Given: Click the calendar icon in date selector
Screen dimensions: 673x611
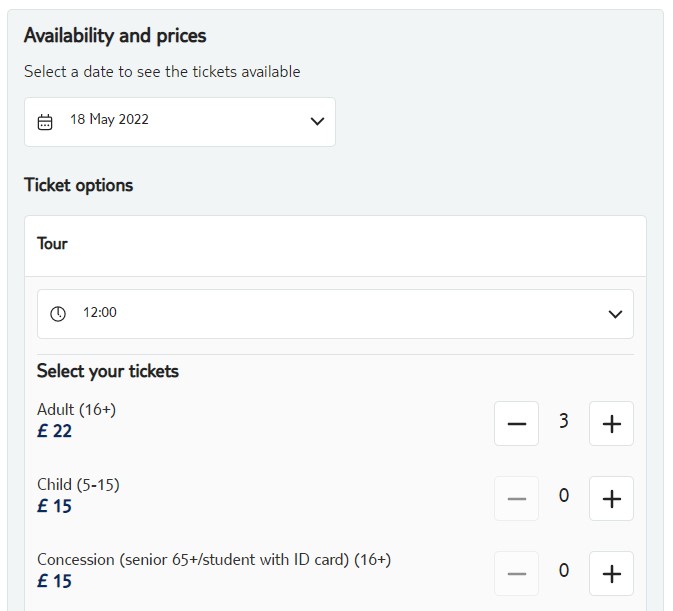Looking at the screenshot, I should tap(45, 122).
